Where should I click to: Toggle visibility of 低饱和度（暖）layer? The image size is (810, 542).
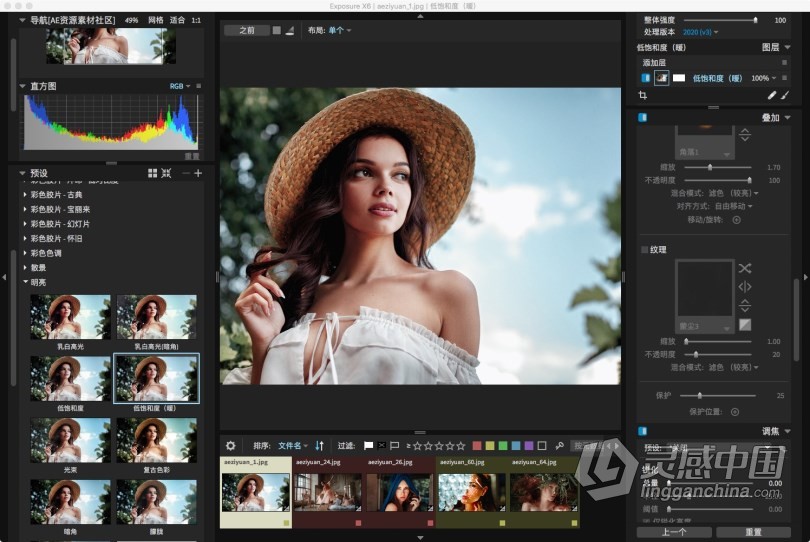pos(646,78)
